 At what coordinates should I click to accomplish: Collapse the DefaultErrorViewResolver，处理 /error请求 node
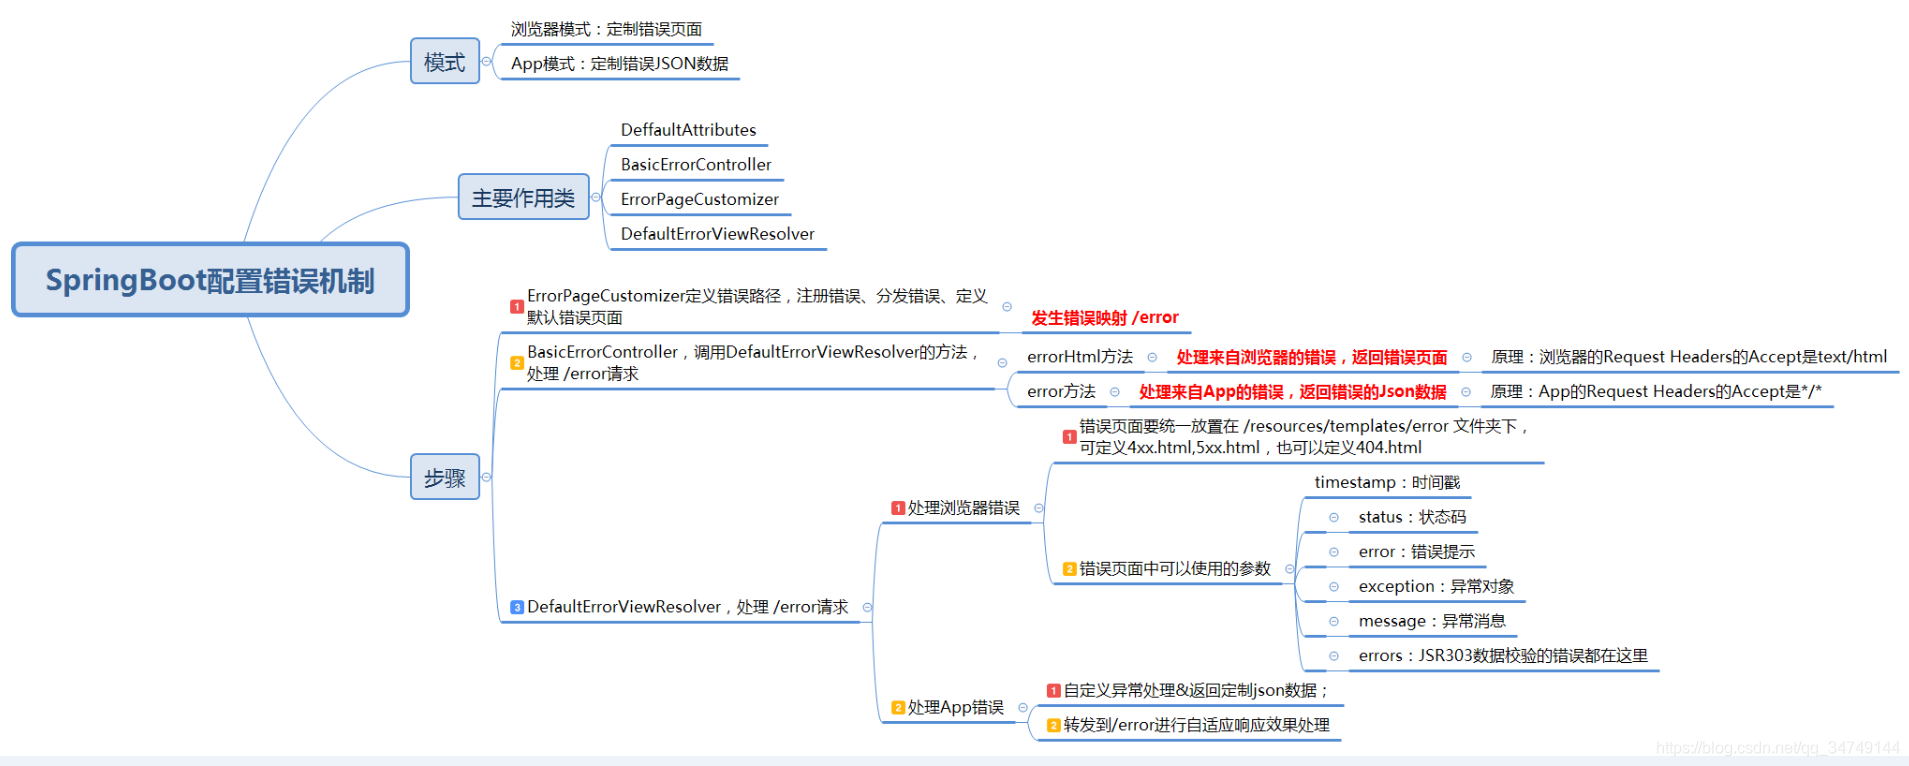point(867,607)
